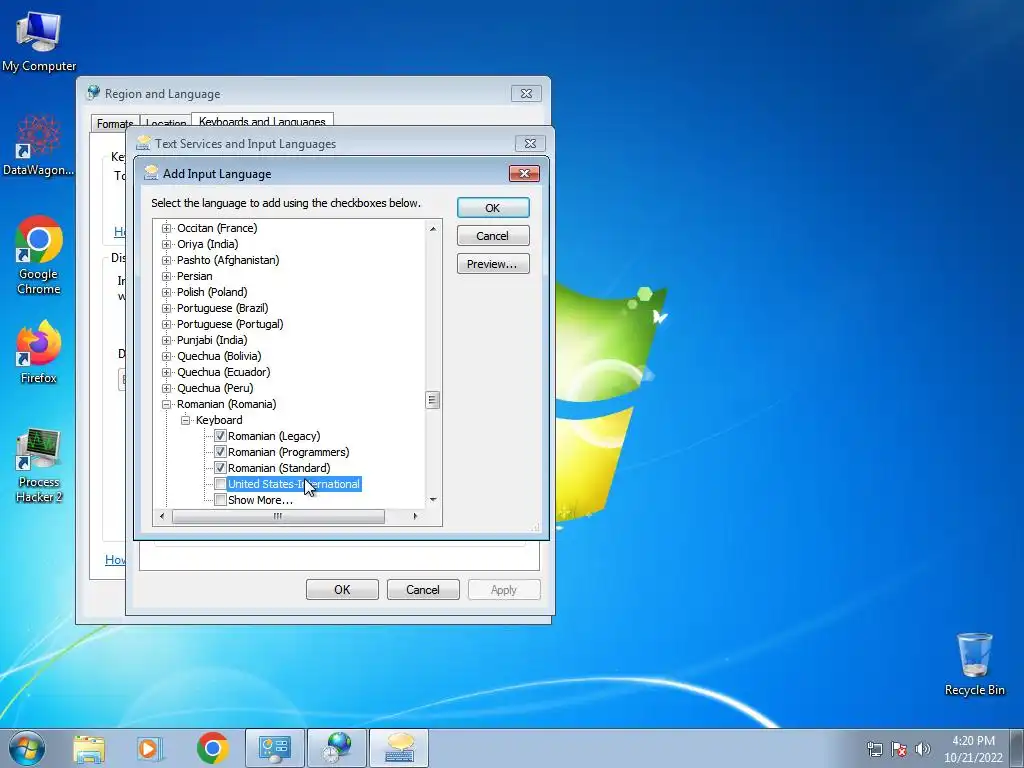Screen dimensions: 1024x768
Task: Expand Portuguese (Brazil) node
Action: point(167,308)
